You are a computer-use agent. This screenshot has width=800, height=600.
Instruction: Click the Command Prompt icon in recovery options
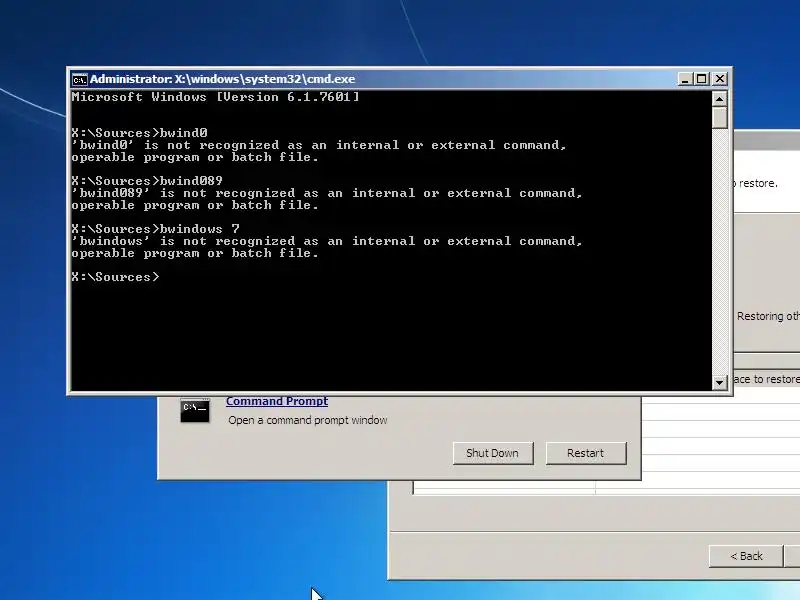pos(195,410)
